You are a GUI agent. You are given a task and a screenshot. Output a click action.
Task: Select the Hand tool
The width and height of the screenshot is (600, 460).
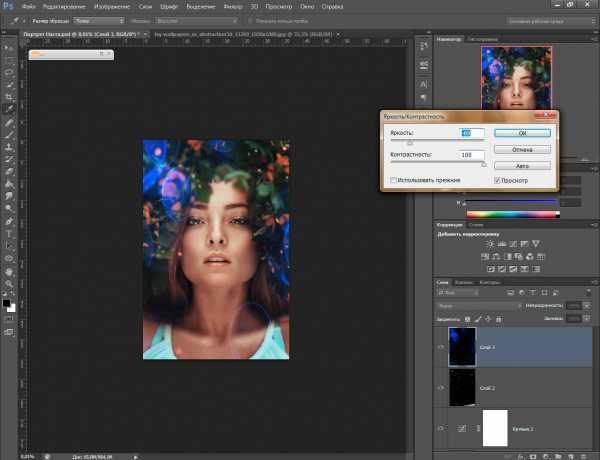8,272
